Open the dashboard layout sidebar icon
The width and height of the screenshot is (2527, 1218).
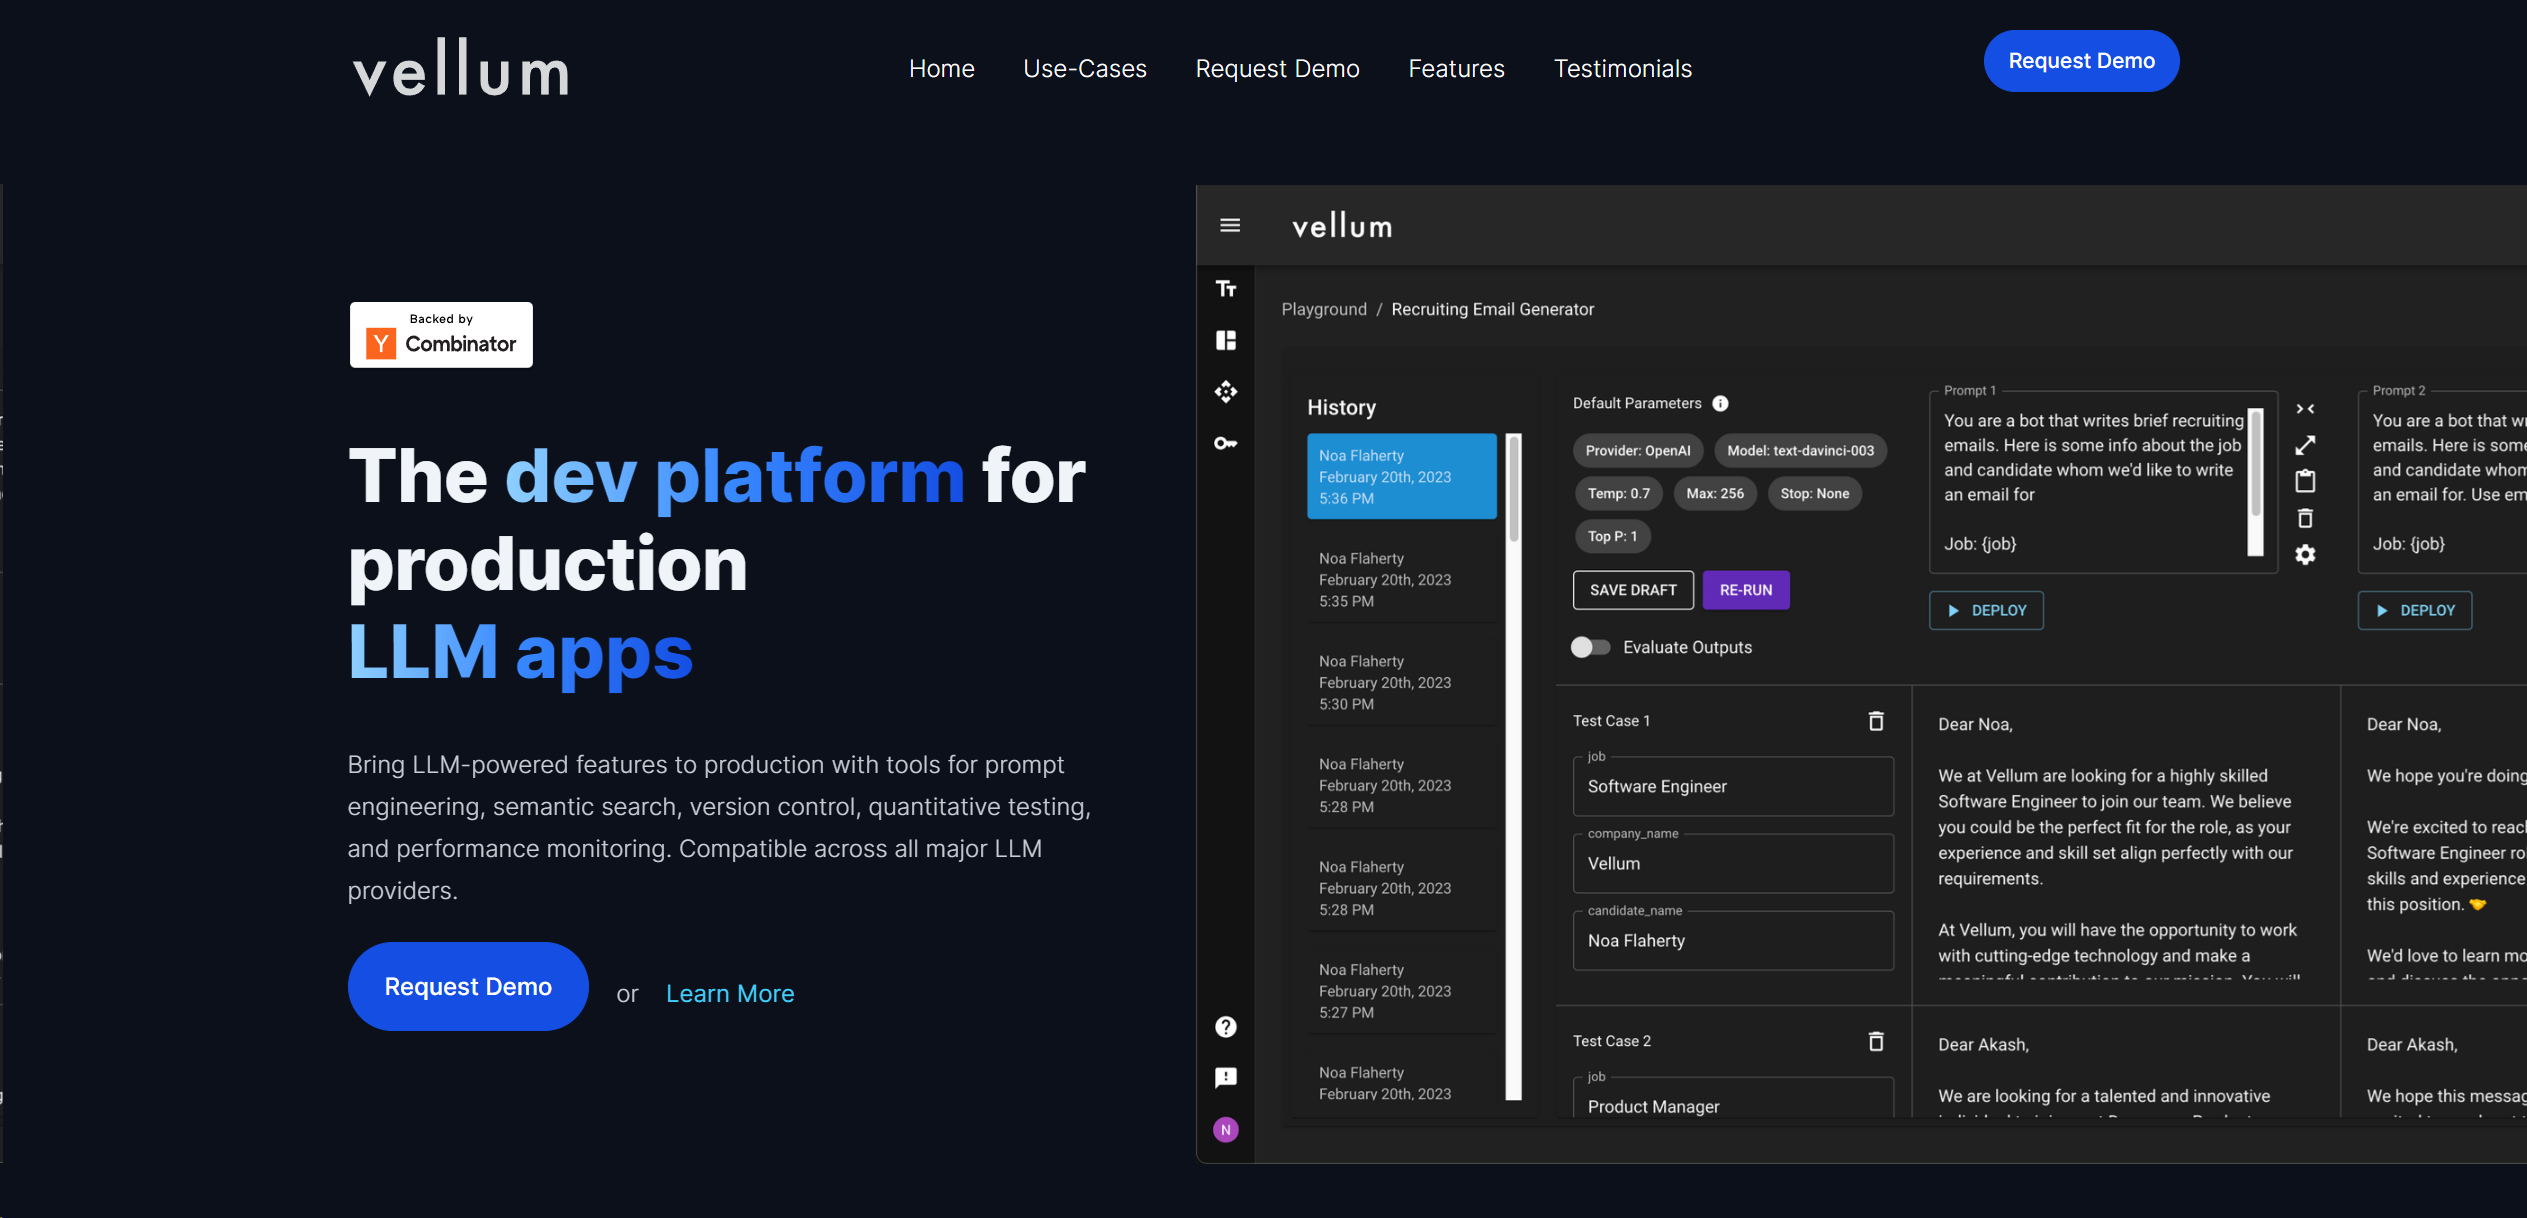(1226, 341)
